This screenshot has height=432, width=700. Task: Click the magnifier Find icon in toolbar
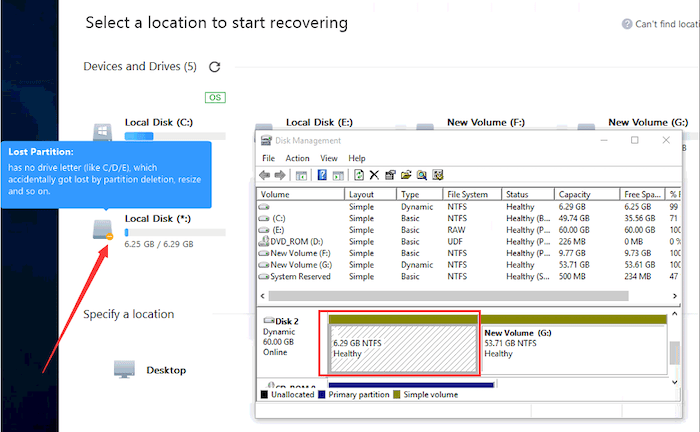(x=422, y=175)
